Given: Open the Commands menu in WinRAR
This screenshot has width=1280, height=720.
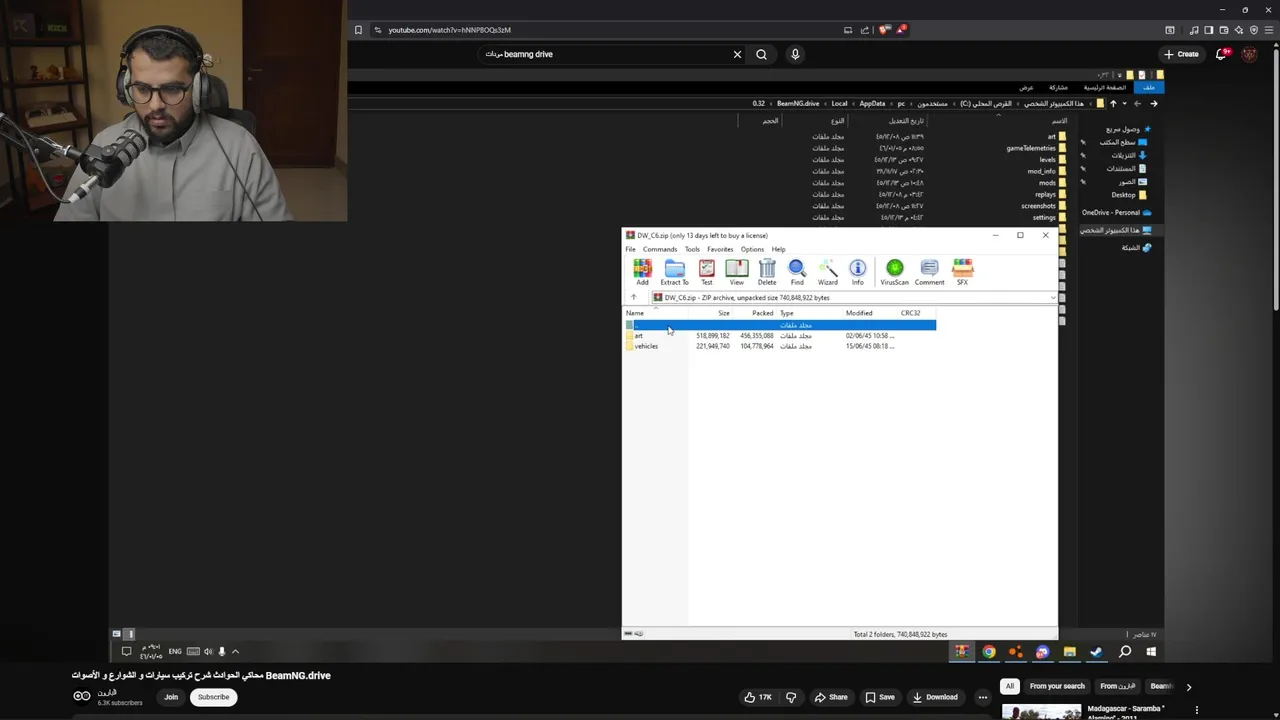Looking at the screenshot, I should pyautogui.click(x=660, y=249).
